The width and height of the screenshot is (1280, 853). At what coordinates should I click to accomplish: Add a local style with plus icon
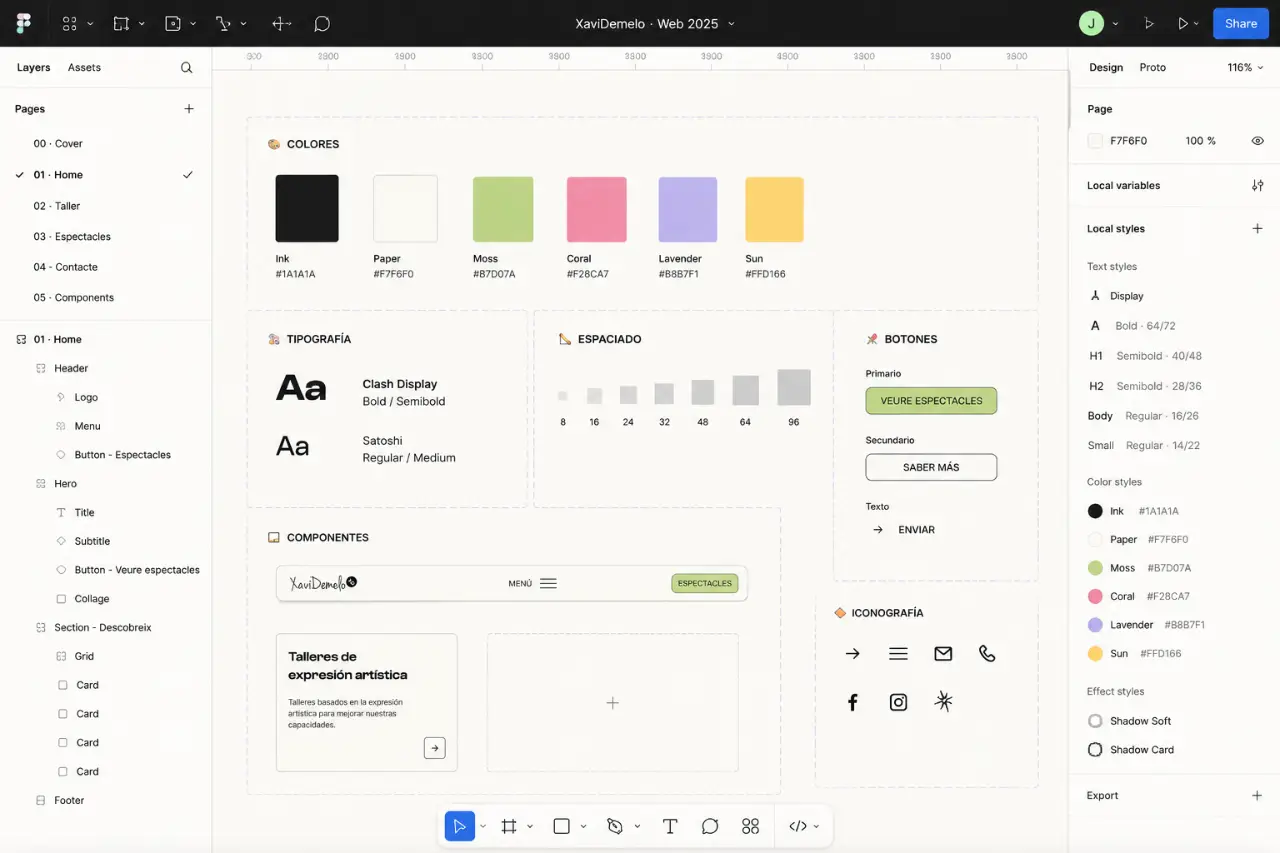point(1258,229)
